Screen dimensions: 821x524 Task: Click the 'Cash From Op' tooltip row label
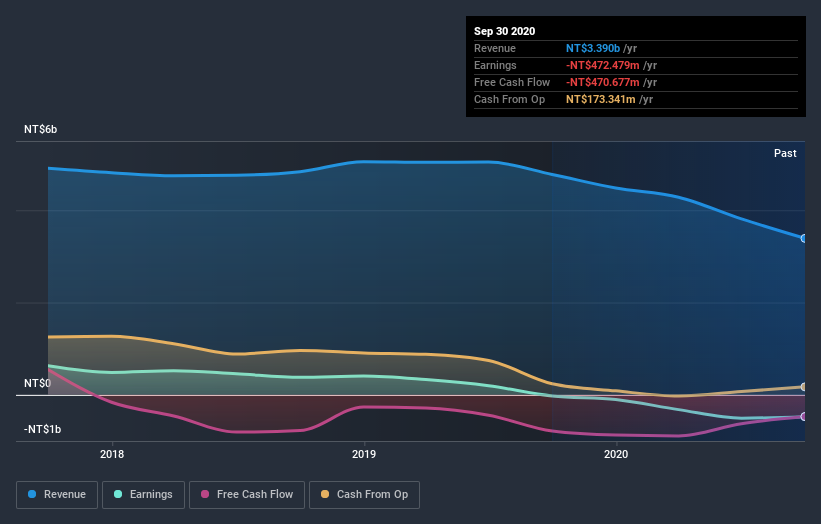(x=509, y=99)
